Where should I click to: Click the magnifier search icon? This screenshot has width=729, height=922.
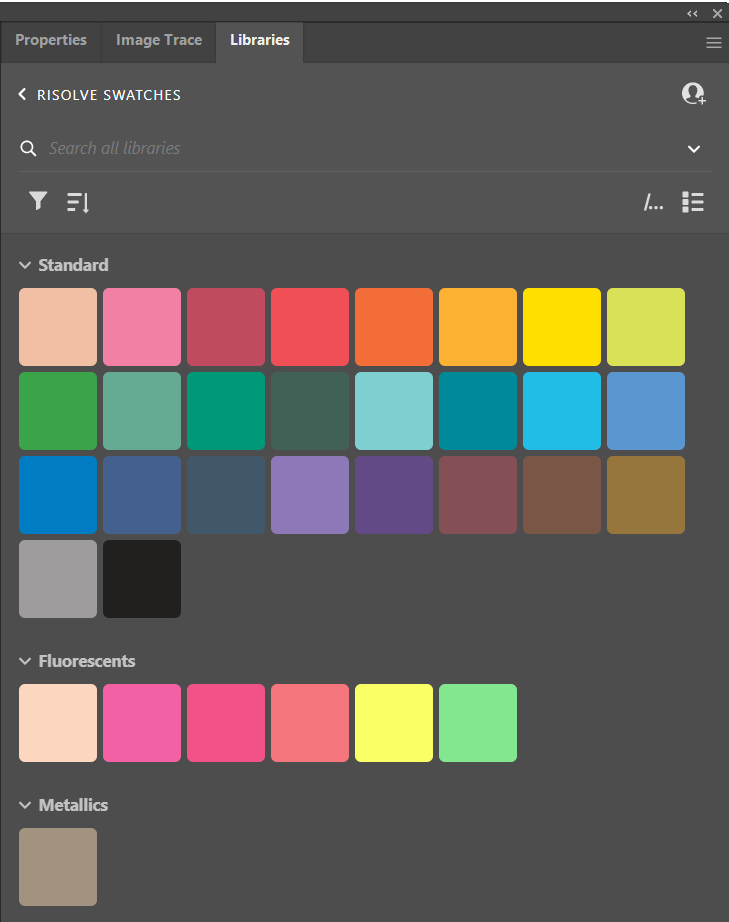pyautogui.click(x=28, y=149)
